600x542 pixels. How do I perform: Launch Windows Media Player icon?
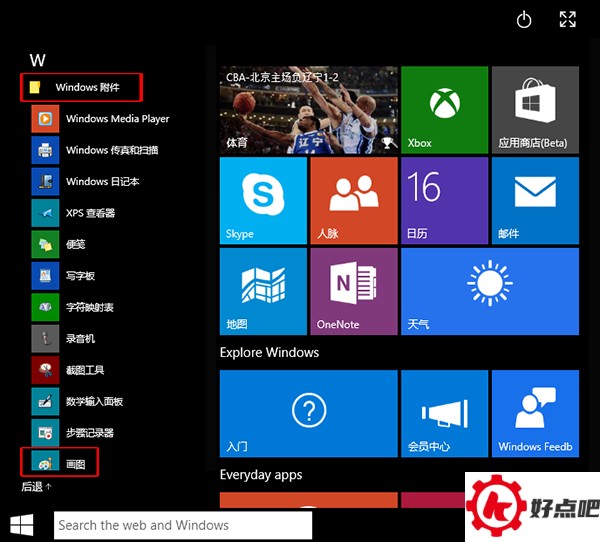pyautogui.click(x=45, y=119)
